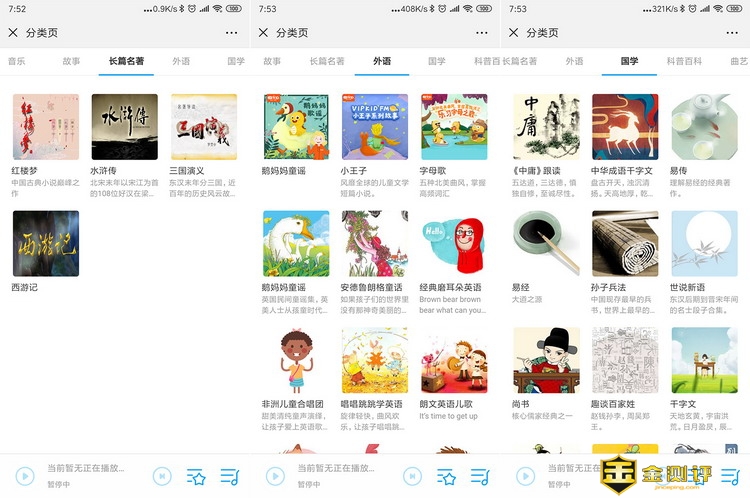Open the playlist music icon in the left screen
This screenshot has height=498, width=750.
(230, 476)
